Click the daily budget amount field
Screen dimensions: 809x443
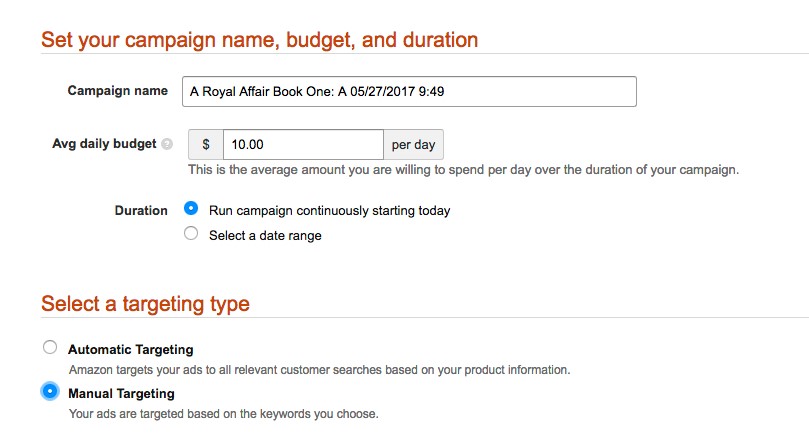pyautogui.click(x=303, y=144)
